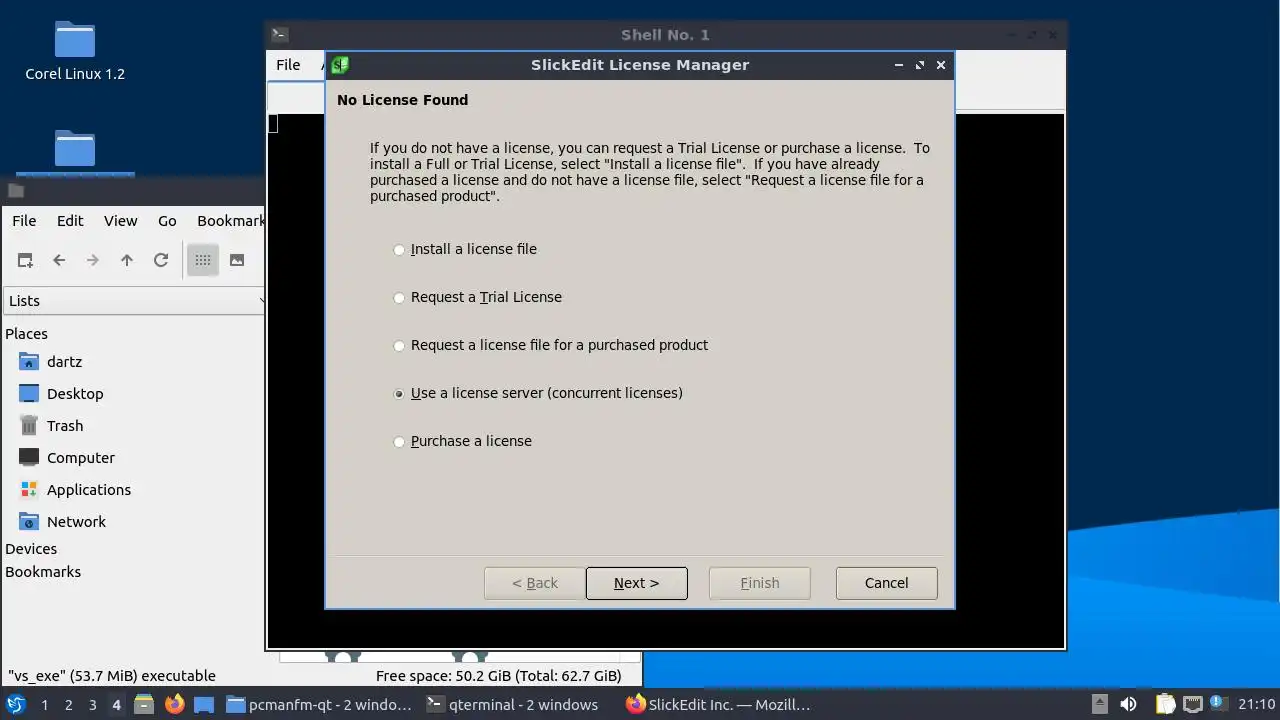This screenshot has width=1280, height=720.
Task: Open the File menu in the file manager
Action: [24, 221]
